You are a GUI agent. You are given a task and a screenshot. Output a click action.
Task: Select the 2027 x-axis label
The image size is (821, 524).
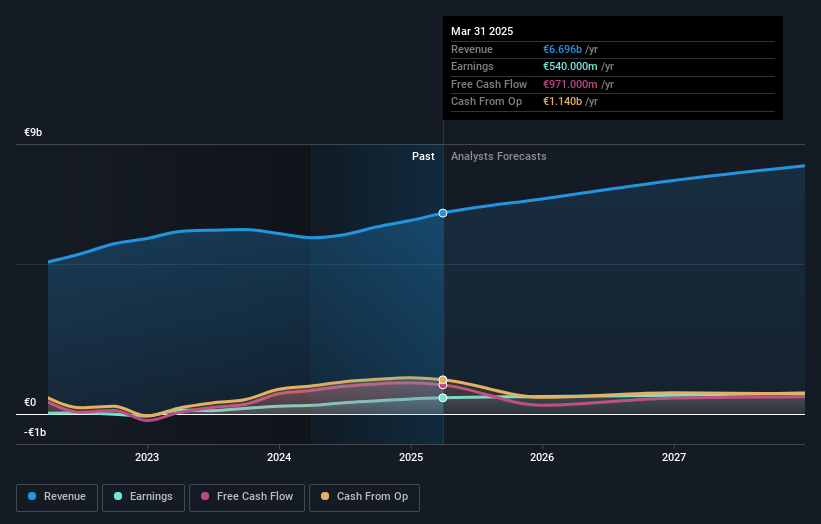click(674, 457)
